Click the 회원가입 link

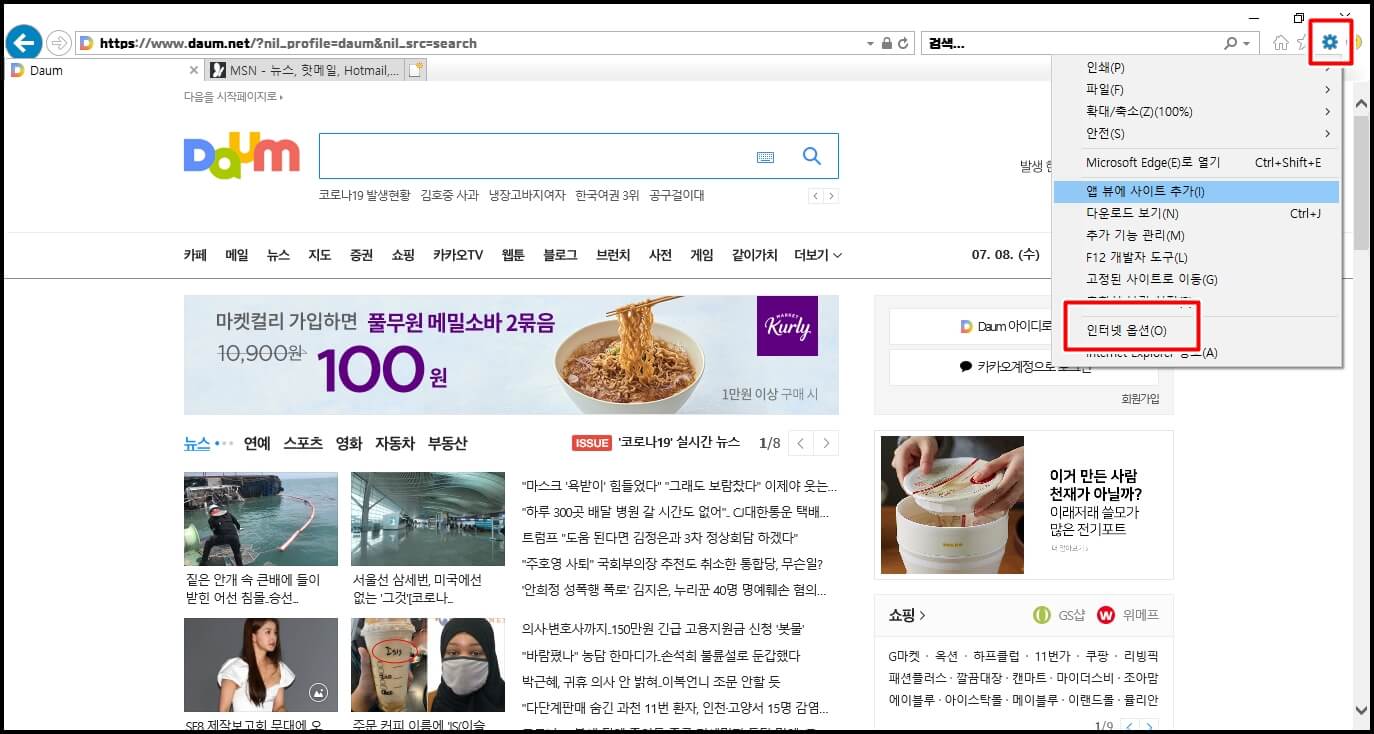point(1140,398)
